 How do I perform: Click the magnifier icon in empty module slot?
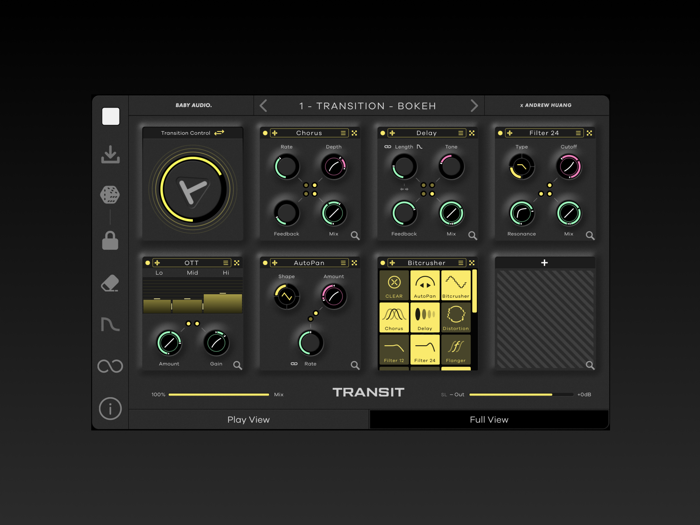pos(590,365)
